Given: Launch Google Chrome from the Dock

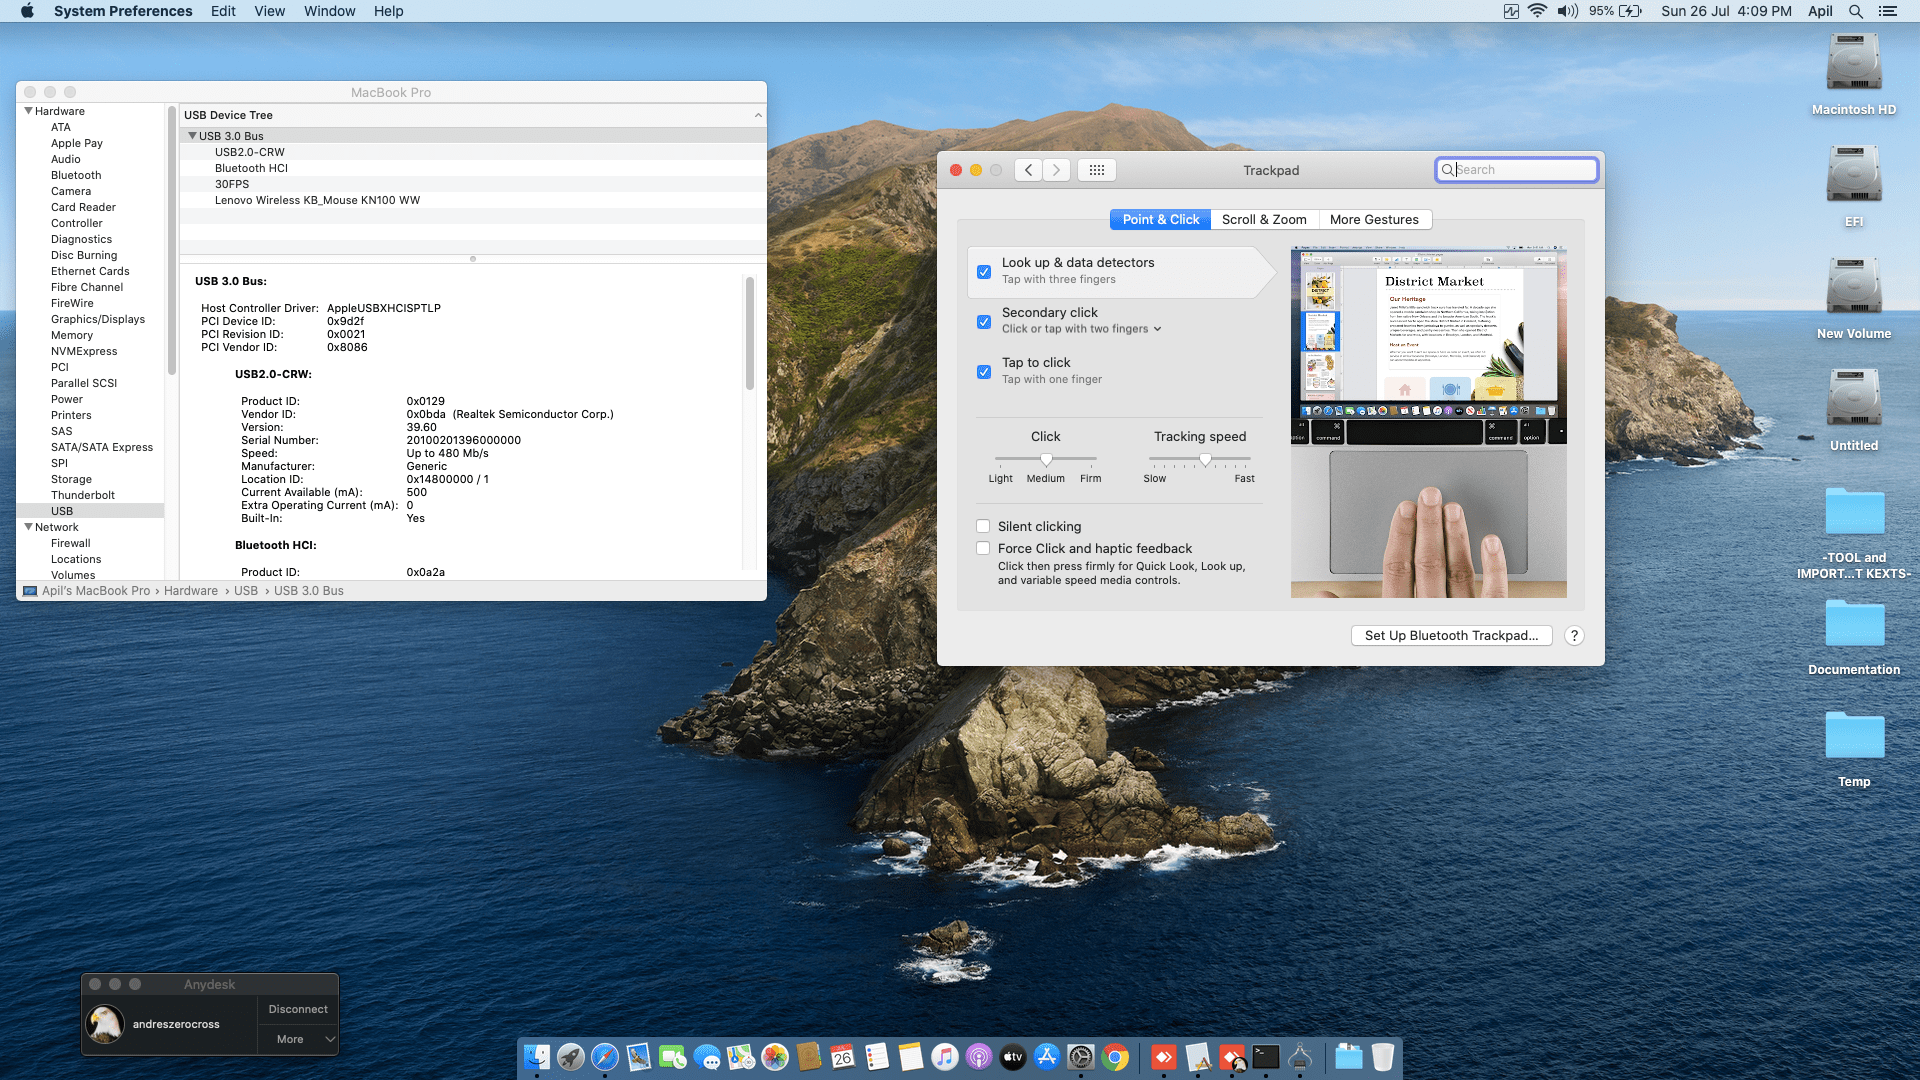Looking at the screenshot, I should coord(1115,1057).
